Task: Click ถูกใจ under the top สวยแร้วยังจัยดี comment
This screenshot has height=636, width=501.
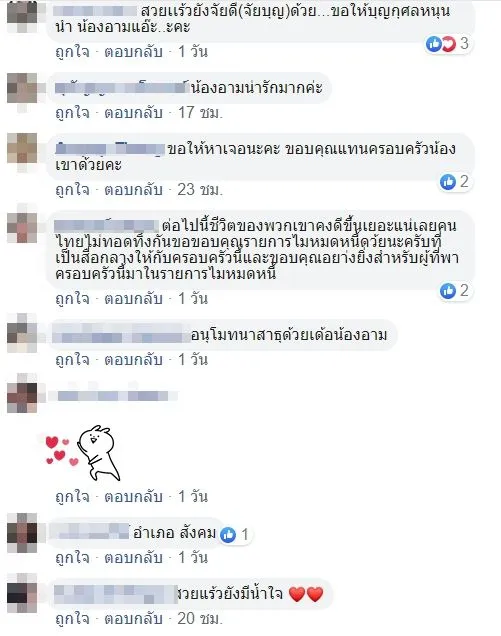Action: click(x=72, y=52)
